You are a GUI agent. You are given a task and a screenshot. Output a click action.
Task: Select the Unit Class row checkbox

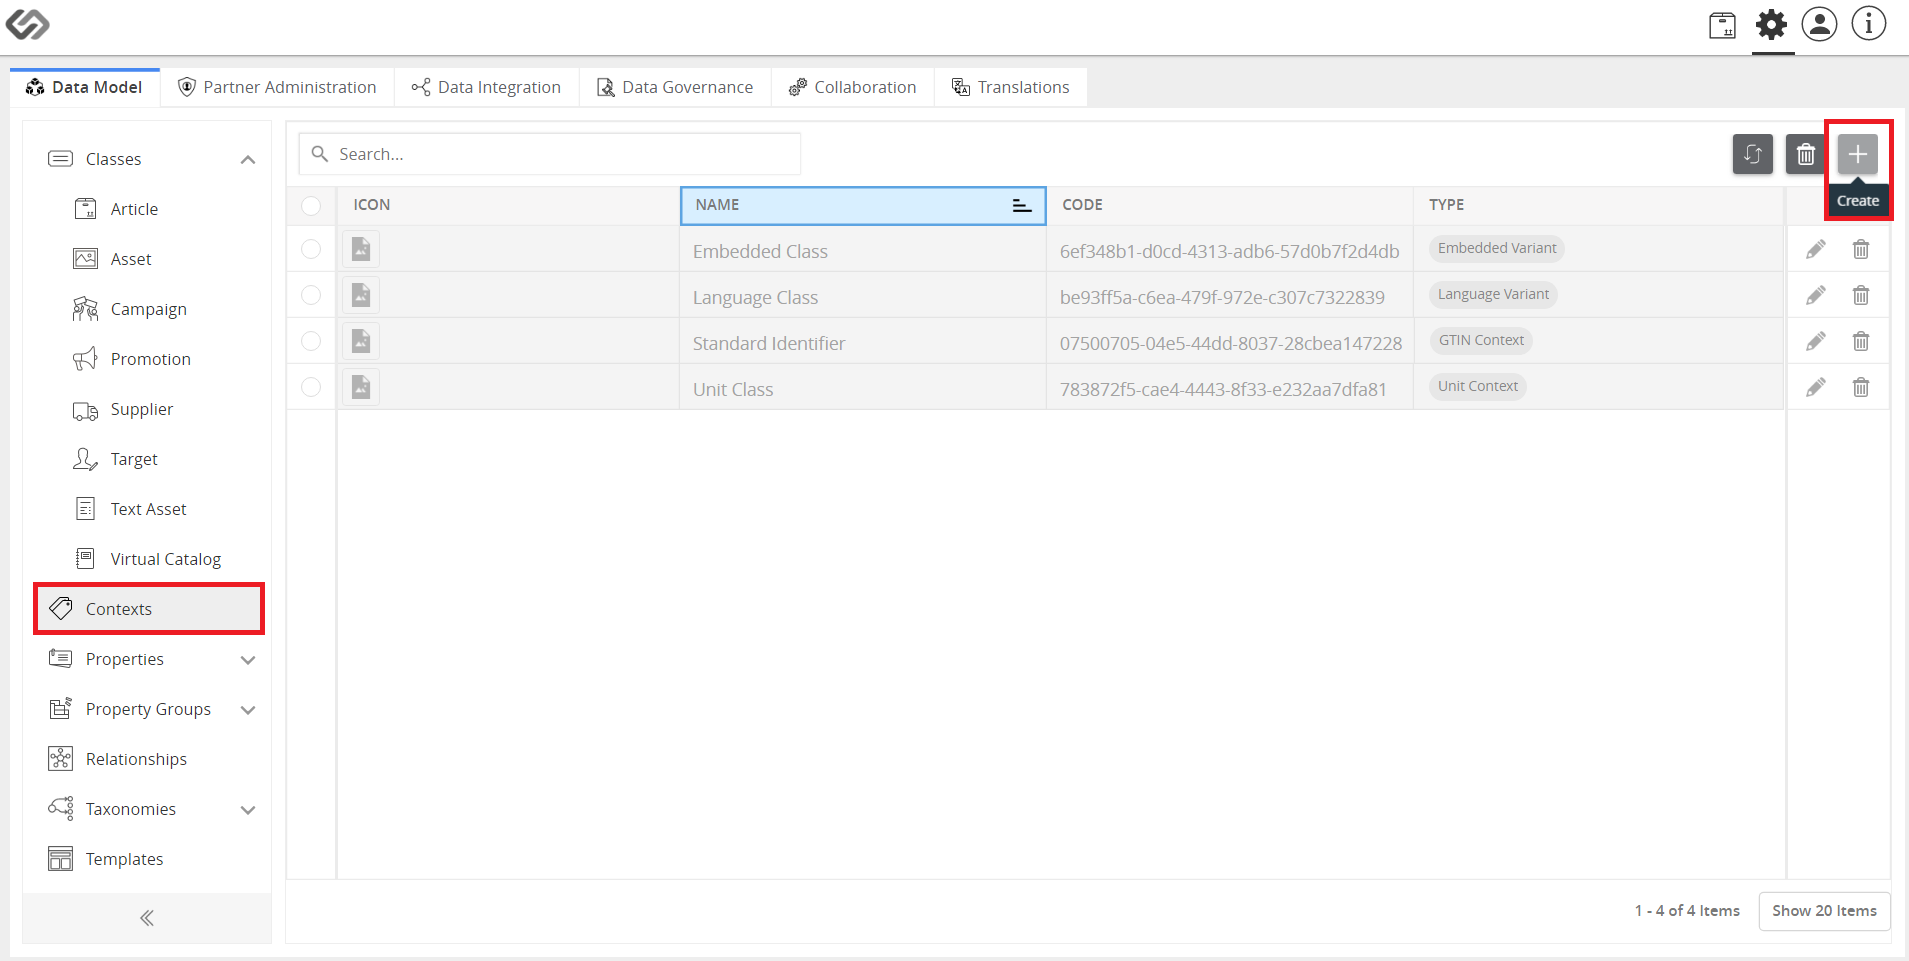coord(311,387)
